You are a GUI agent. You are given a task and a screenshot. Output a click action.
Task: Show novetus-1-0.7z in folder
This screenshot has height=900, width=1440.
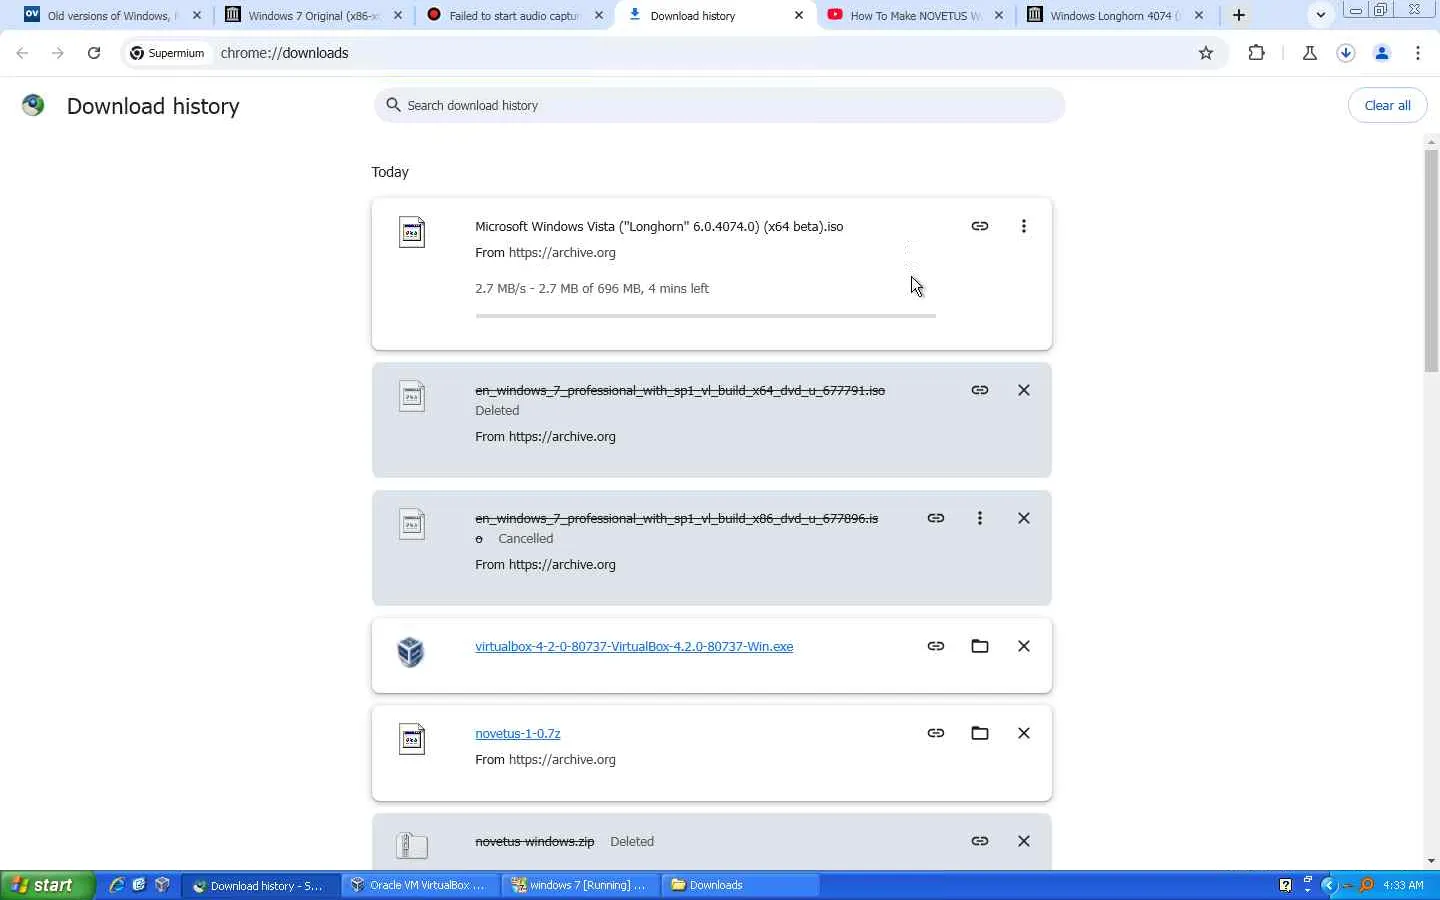click(x=980, y=733)
